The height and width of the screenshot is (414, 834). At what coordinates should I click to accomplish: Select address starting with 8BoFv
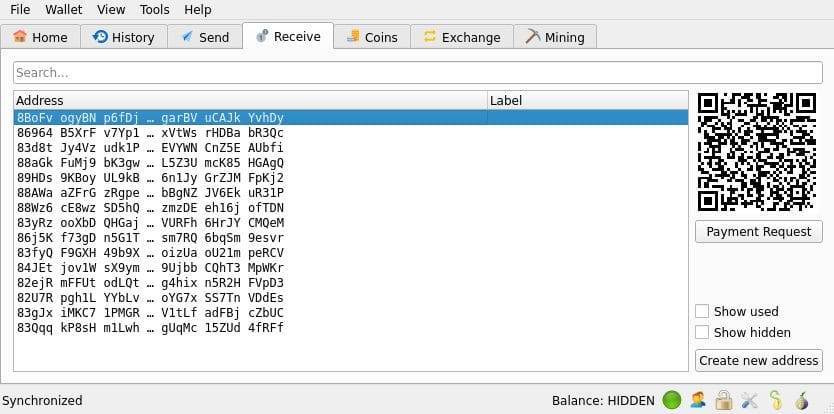pyautogui.click(x=351, y=118)
